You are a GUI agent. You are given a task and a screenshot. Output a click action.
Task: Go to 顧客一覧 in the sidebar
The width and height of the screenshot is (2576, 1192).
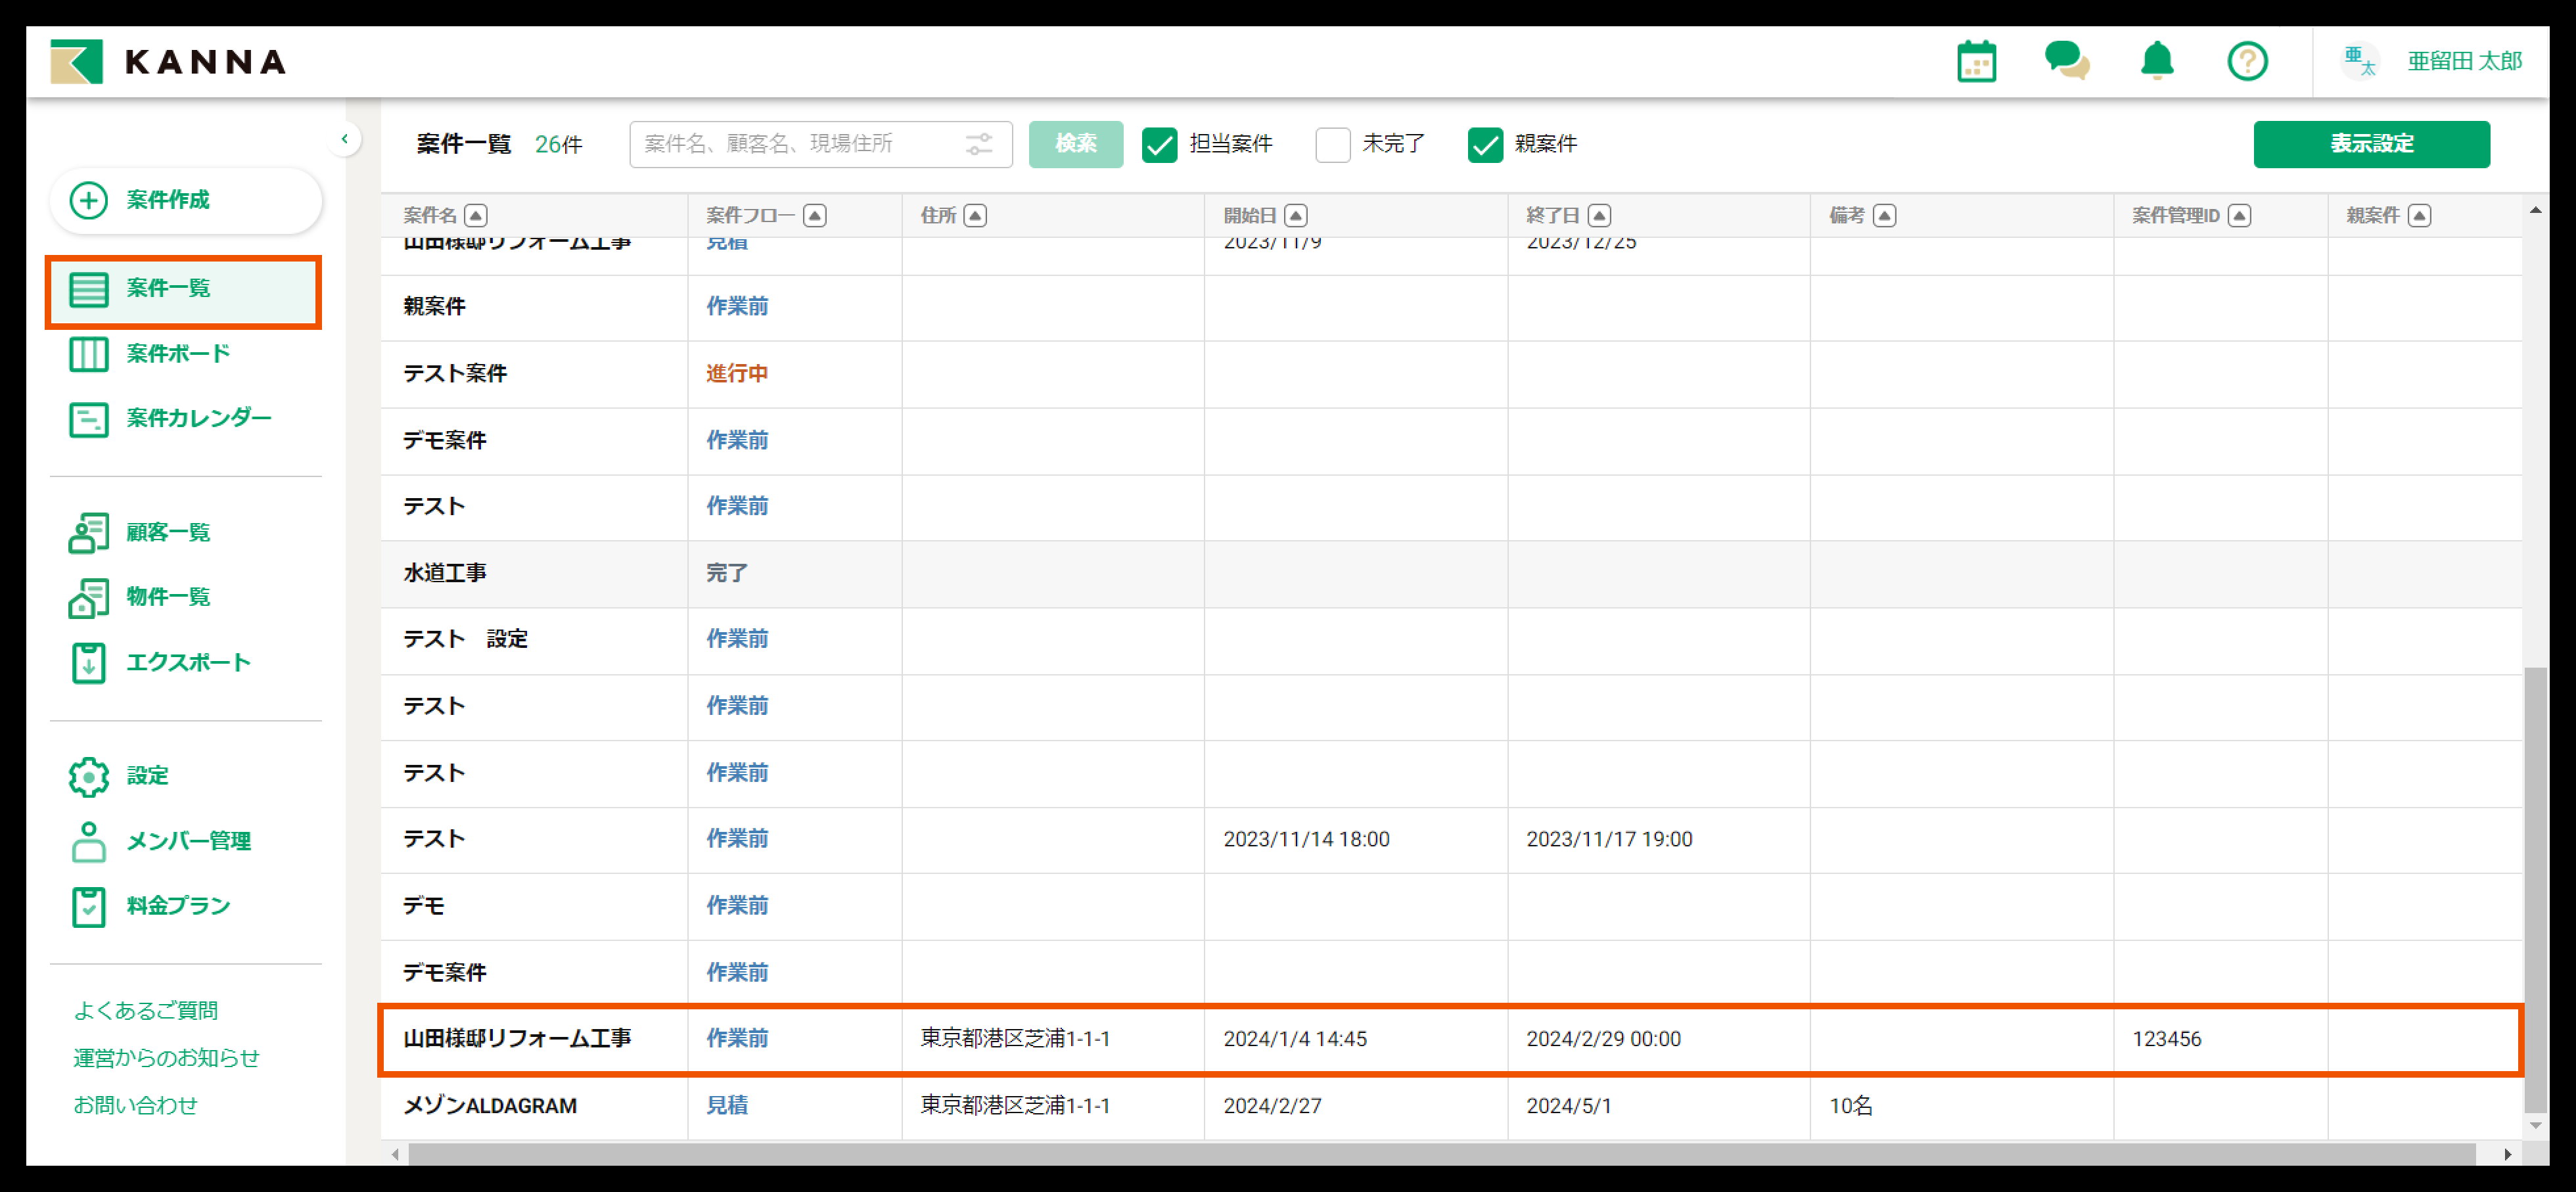click(x=168, y=532)
